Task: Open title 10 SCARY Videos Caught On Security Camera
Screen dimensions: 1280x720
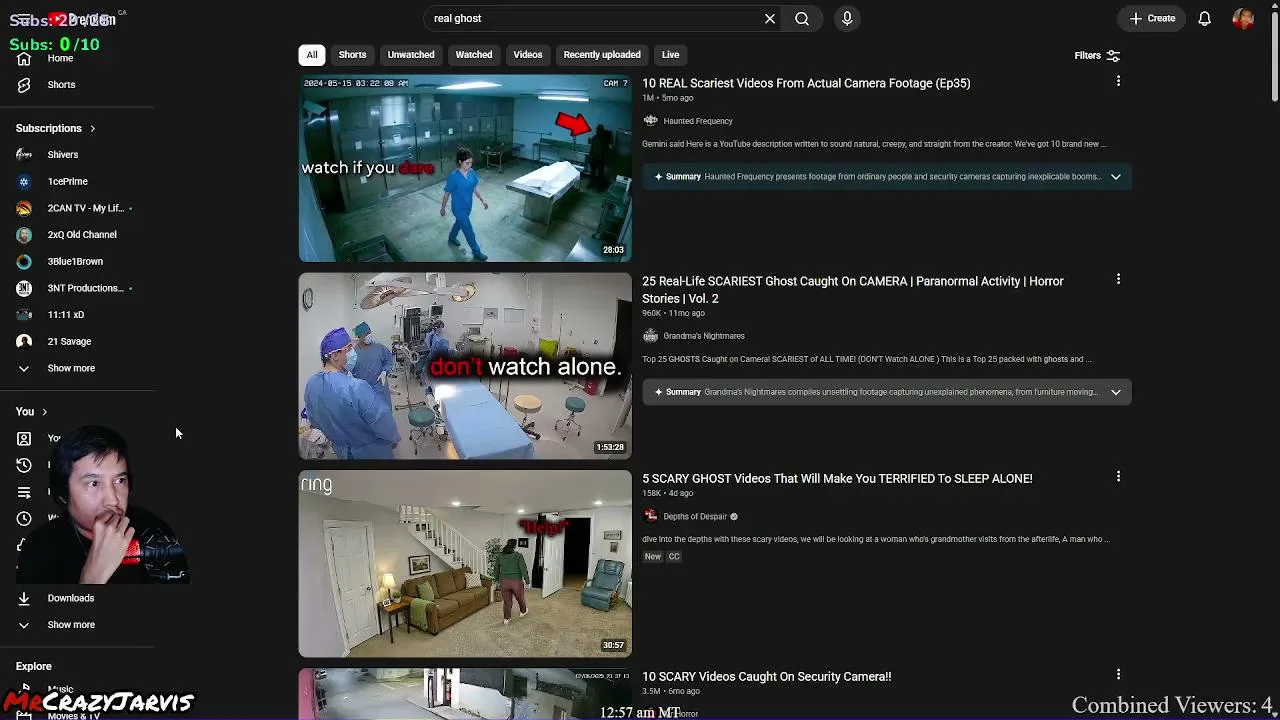Action: tap(766, 677)
